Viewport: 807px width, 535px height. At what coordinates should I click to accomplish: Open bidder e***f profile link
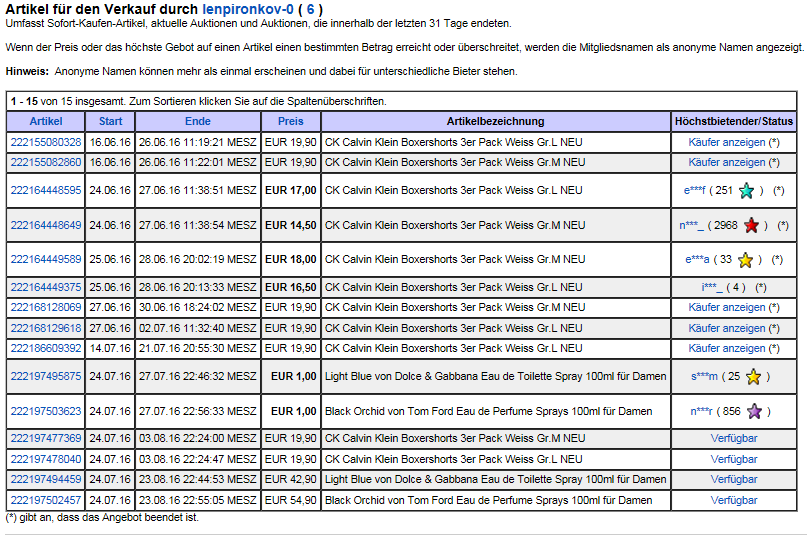coord(695,190)
